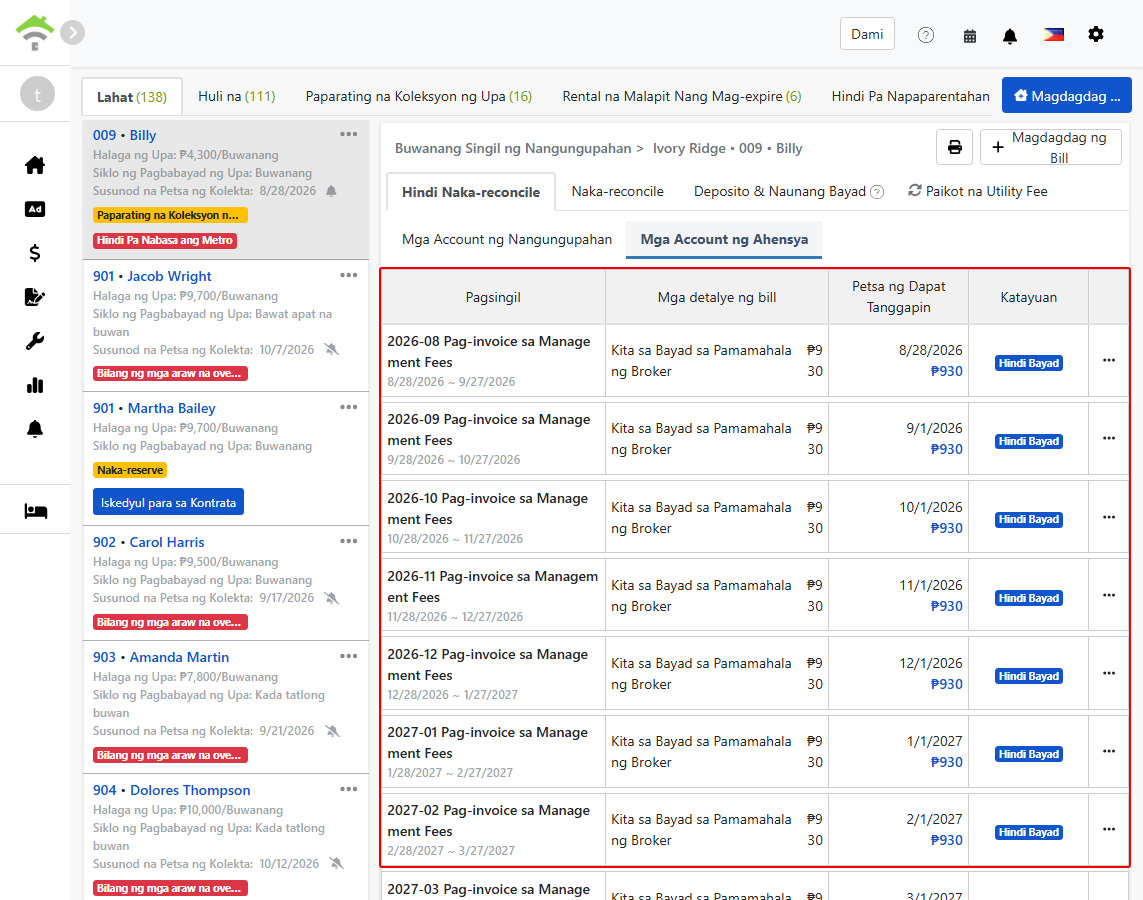Open the more menu for 903 Amanda Martin
The width and height of the screenshot is (1143, 900).
pyautogui.click(x=348, y=656)
